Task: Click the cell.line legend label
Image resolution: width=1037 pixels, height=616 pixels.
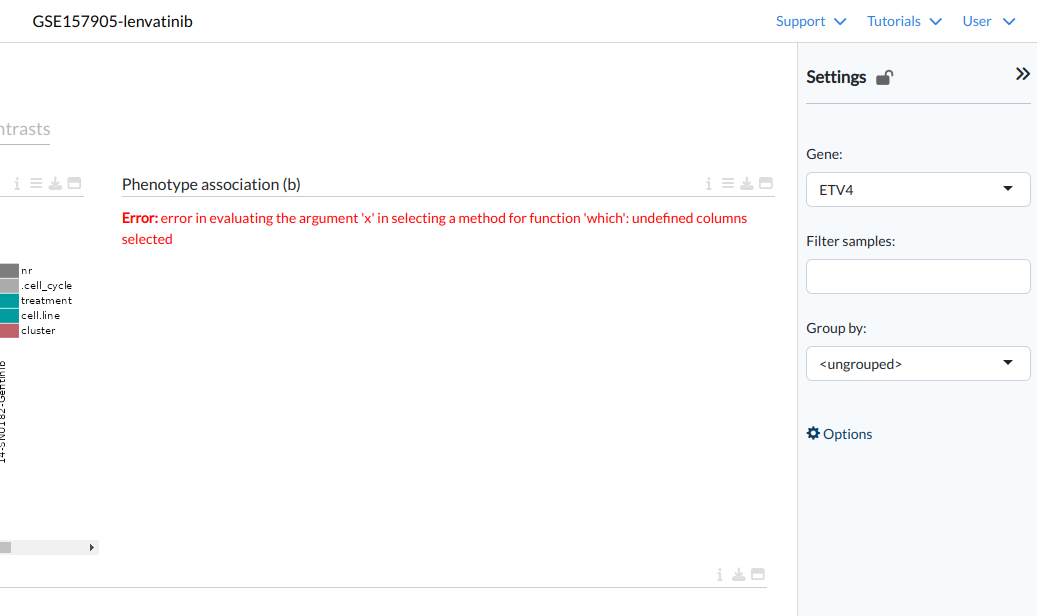Action: pos(40,316)
